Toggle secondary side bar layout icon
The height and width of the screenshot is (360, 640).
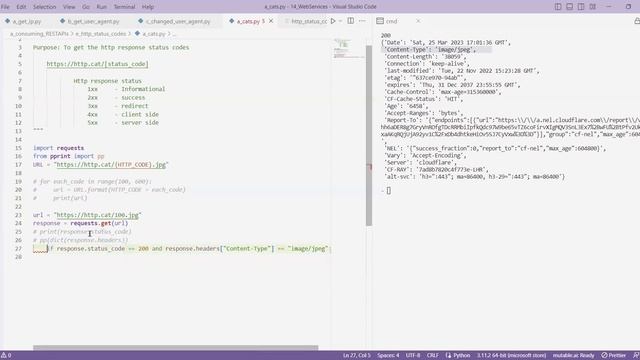(581, 7)
